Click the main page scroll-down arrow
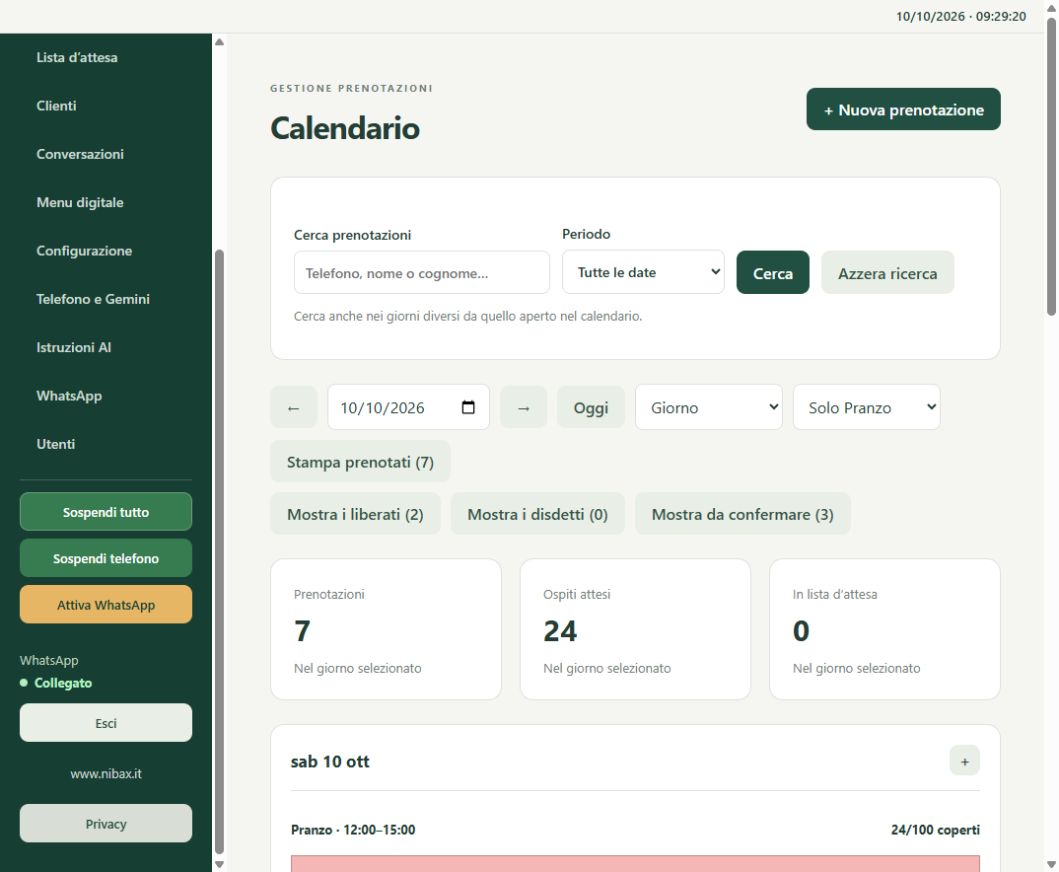1059x872 pixels. 1051,865
